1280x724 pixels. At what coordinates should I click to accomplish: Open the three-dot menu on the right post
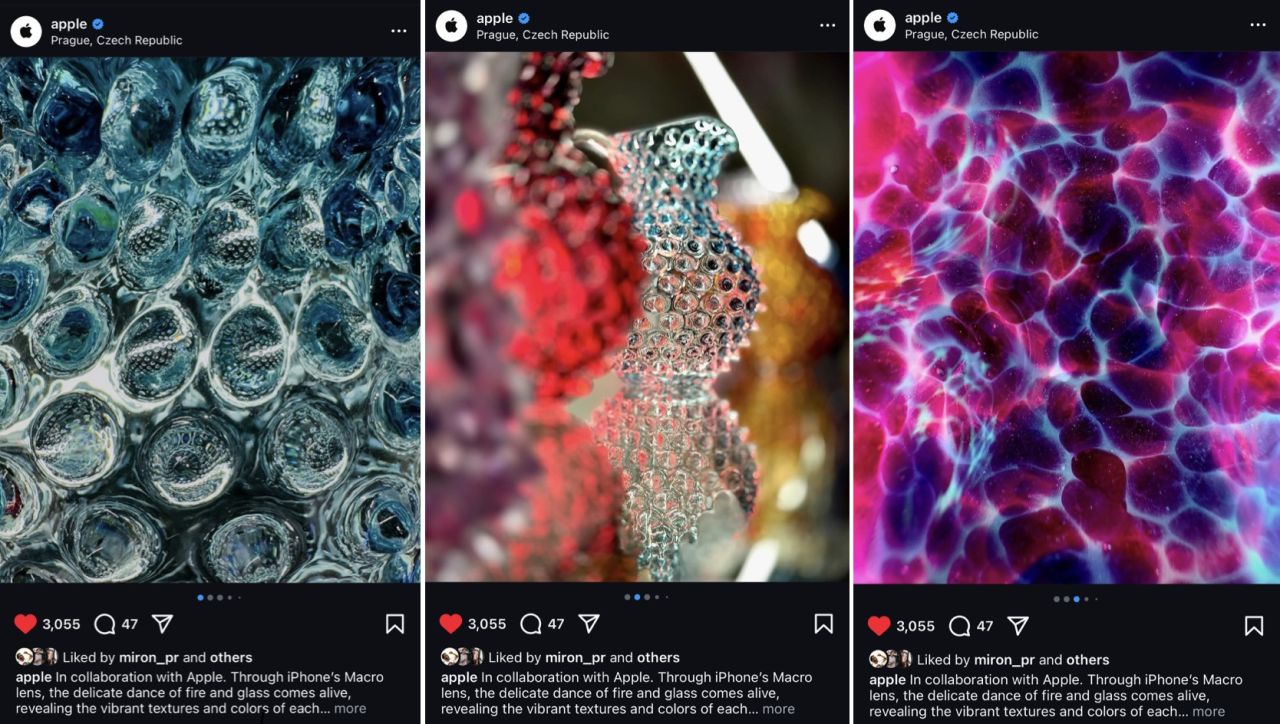(1257, 25)
